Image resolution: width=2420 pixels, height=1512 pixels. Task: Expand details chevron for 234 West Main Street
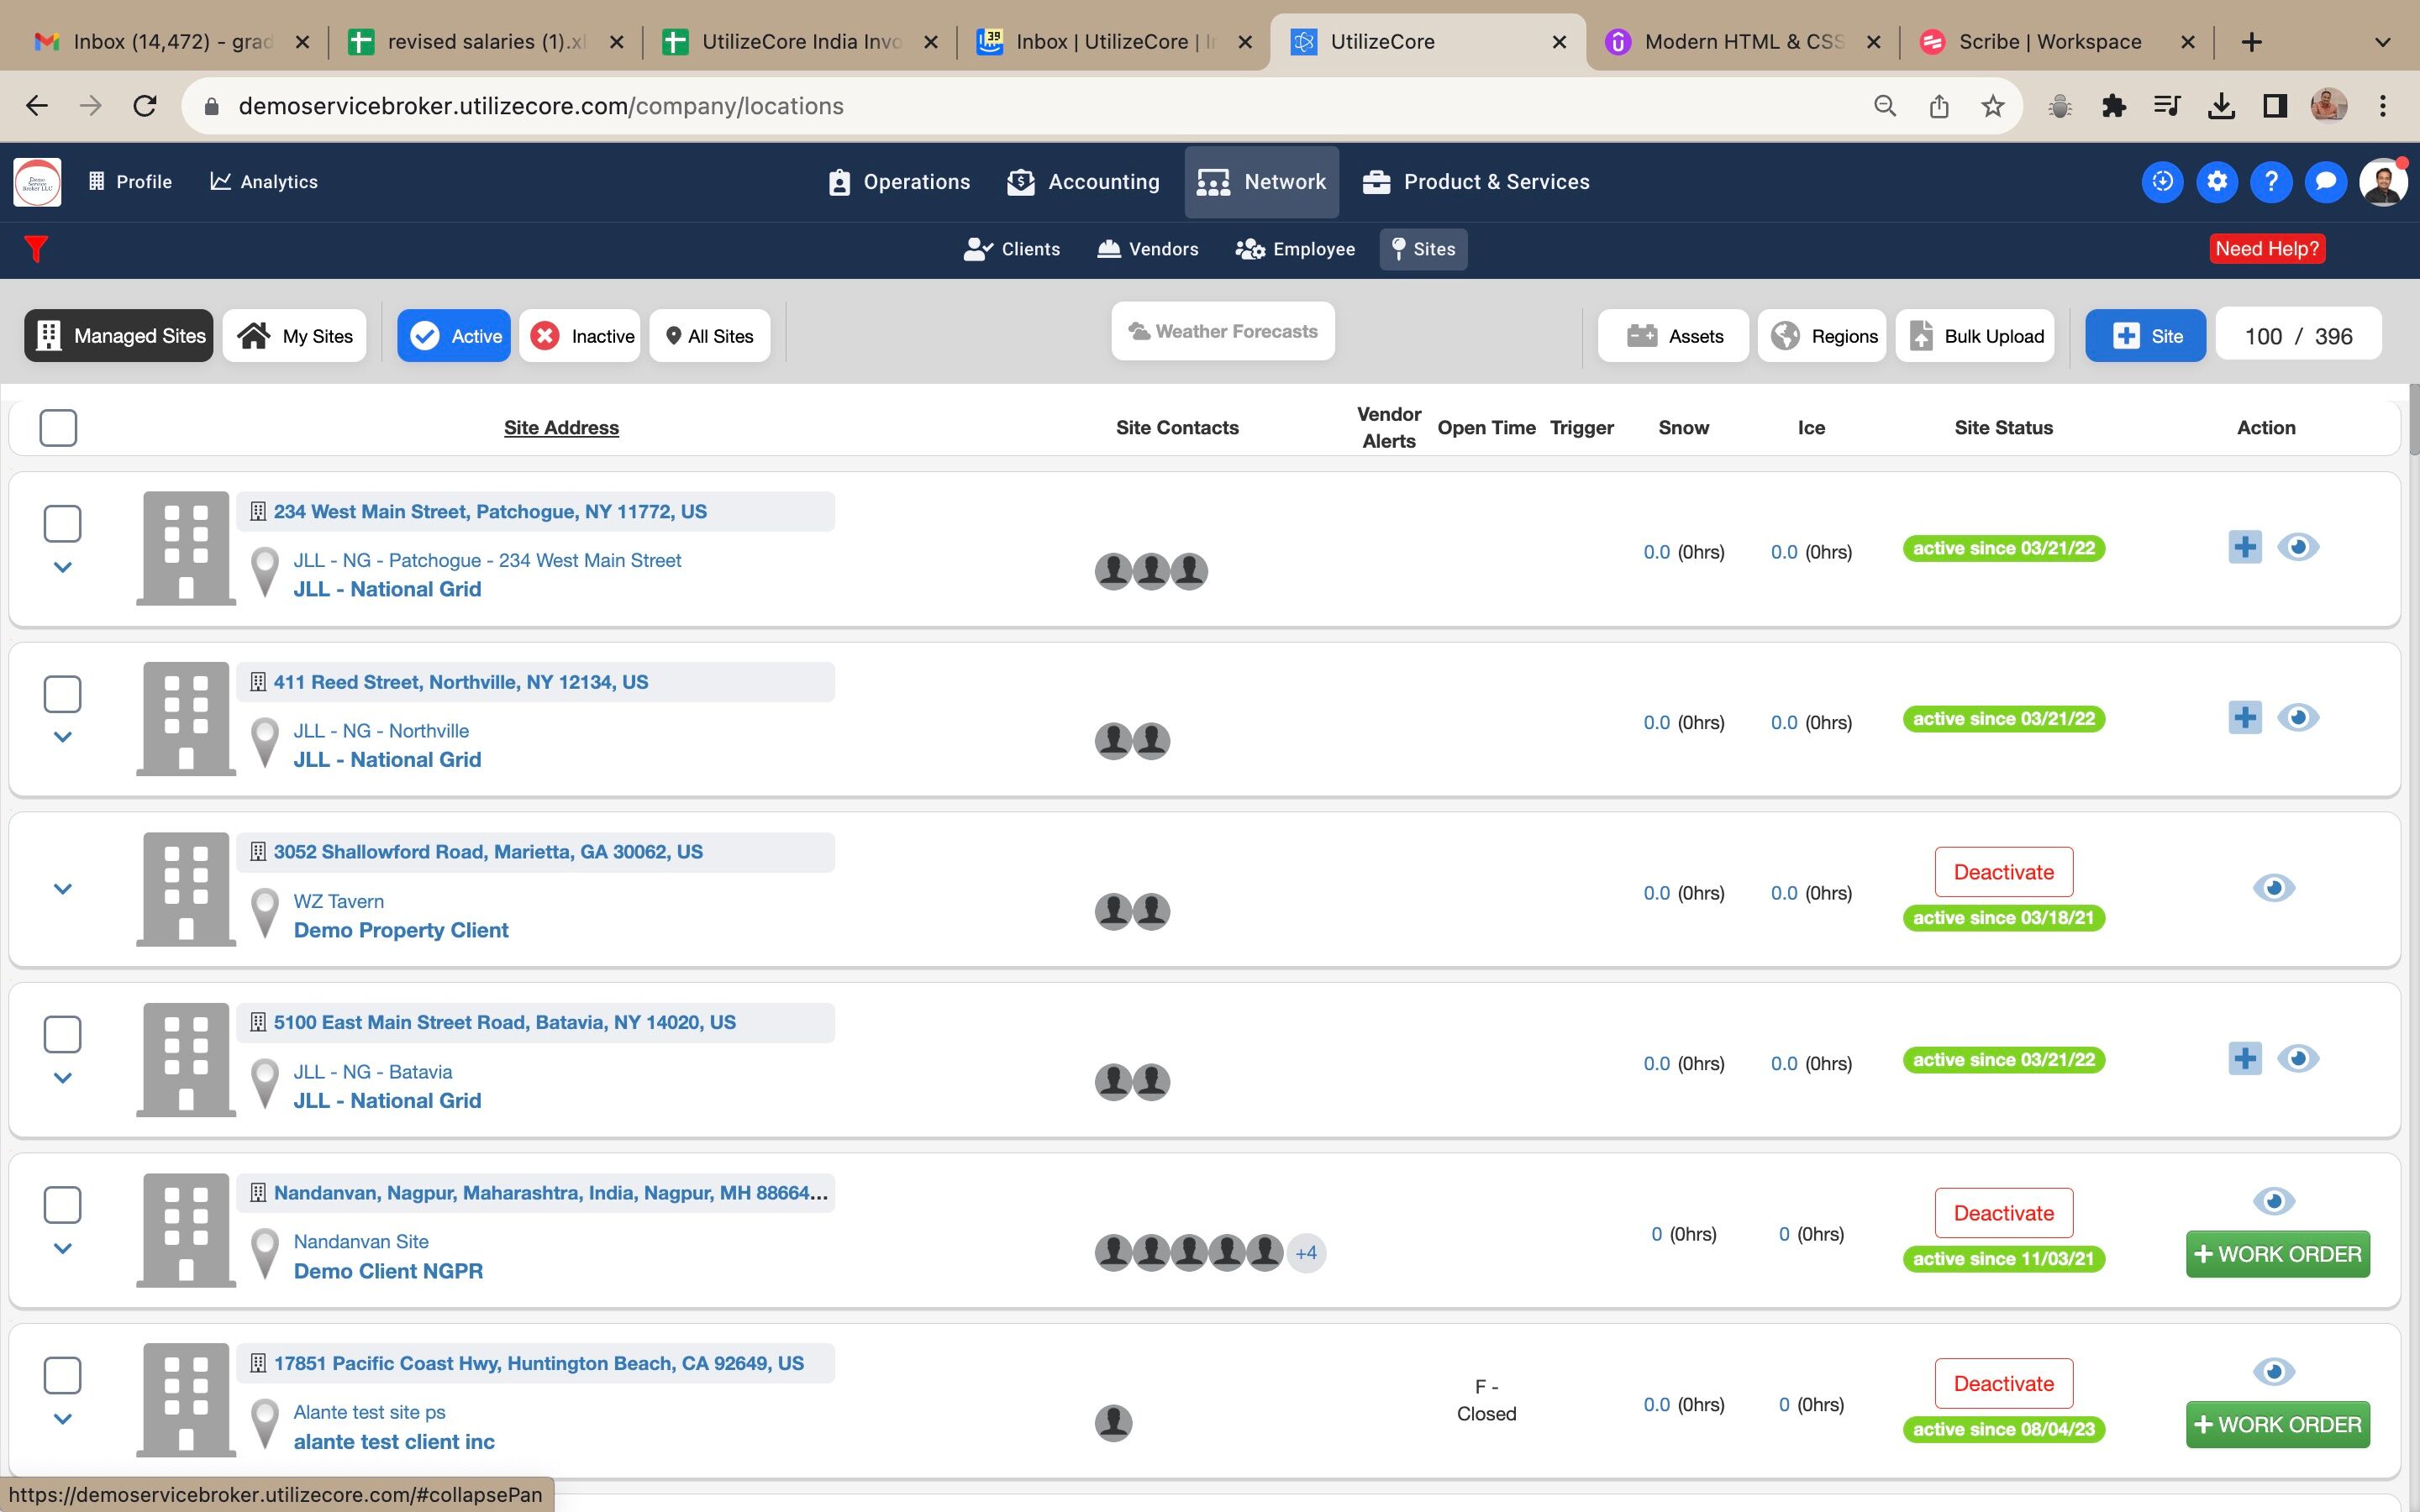62,567
